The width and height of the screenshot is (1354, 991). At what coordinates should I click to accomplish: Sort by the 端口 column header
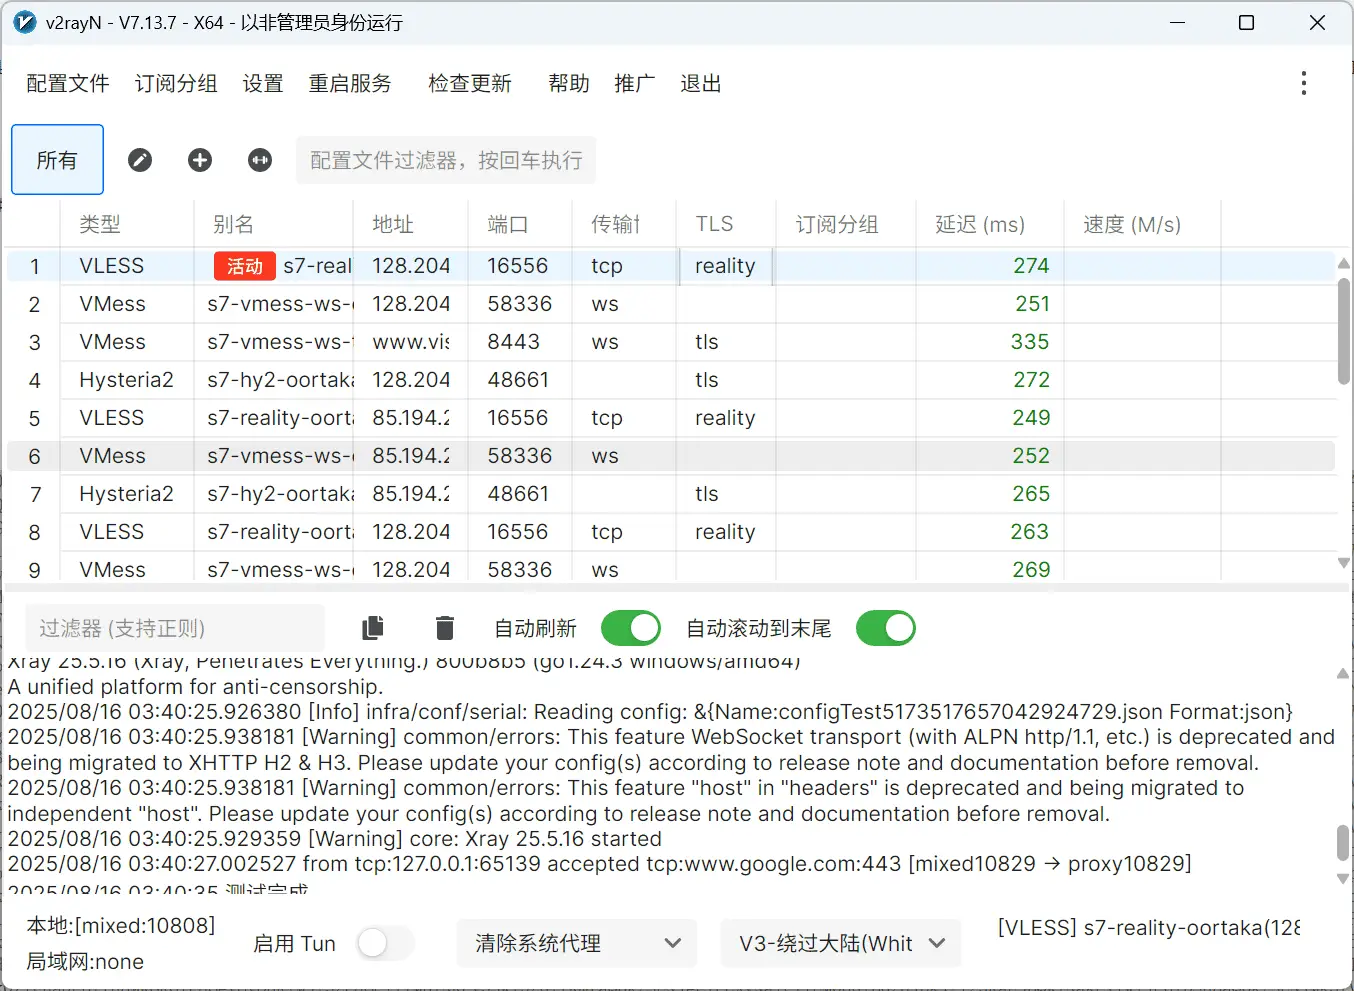click(520, 224)
